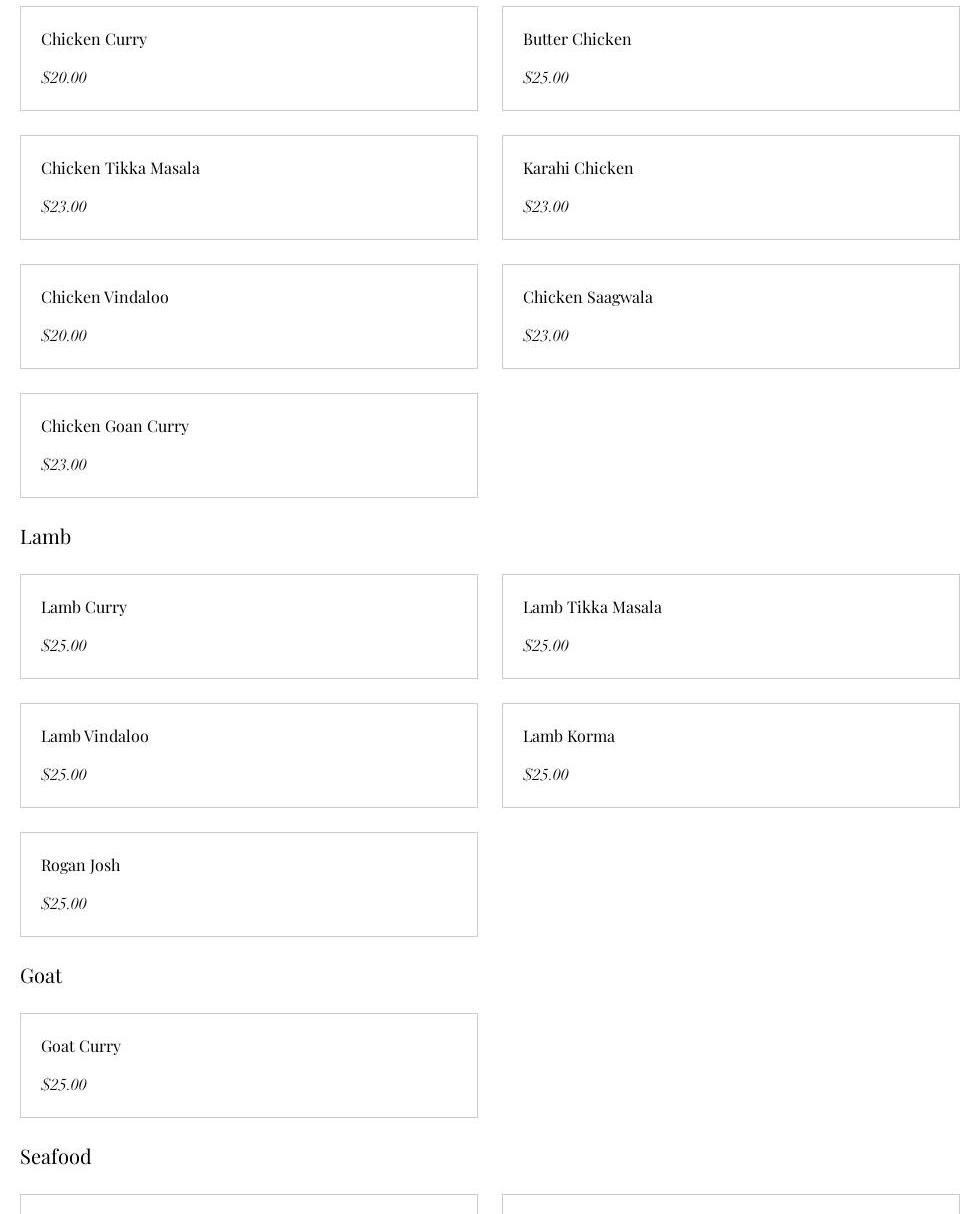Select the Chicken Curry menu item
The width and height of the screenshot is (965, 1214).
[x=249, y=58]
